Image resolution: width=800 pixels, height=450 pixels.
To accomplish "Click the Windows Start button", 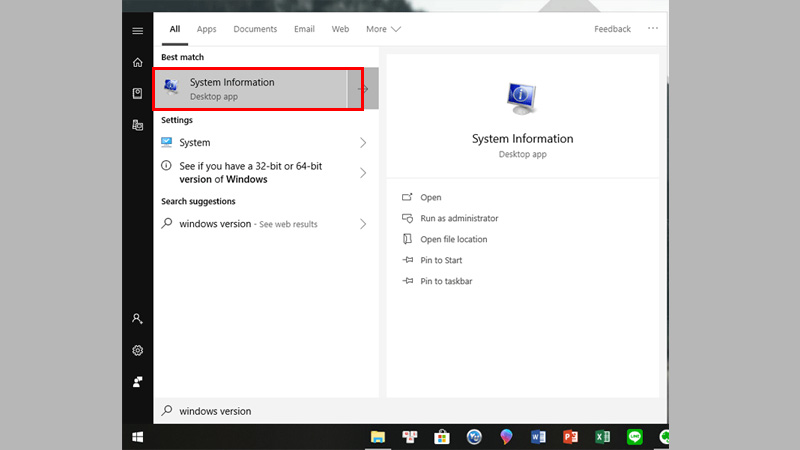I will (x=137, y=437).
